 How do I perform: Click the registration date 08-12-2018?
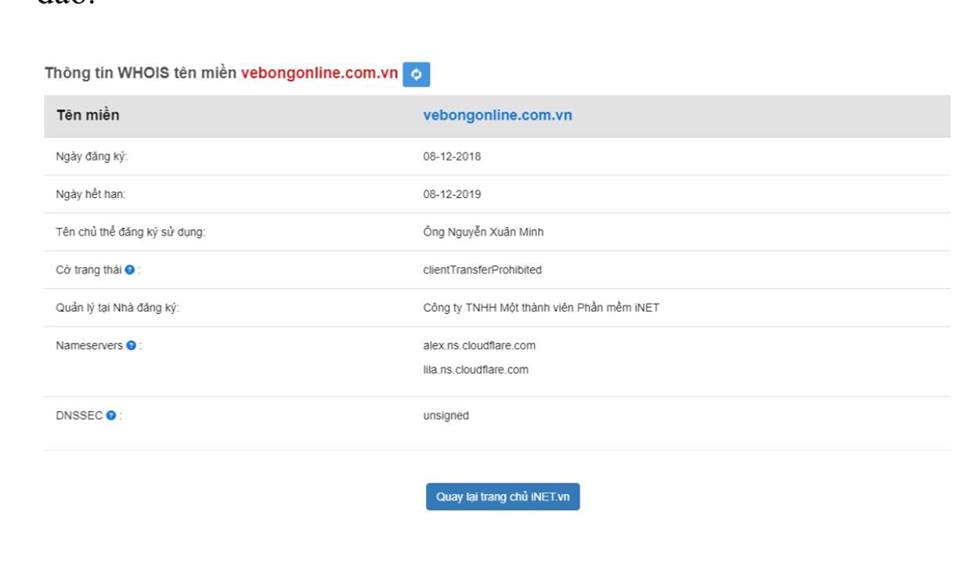(452, 157)
